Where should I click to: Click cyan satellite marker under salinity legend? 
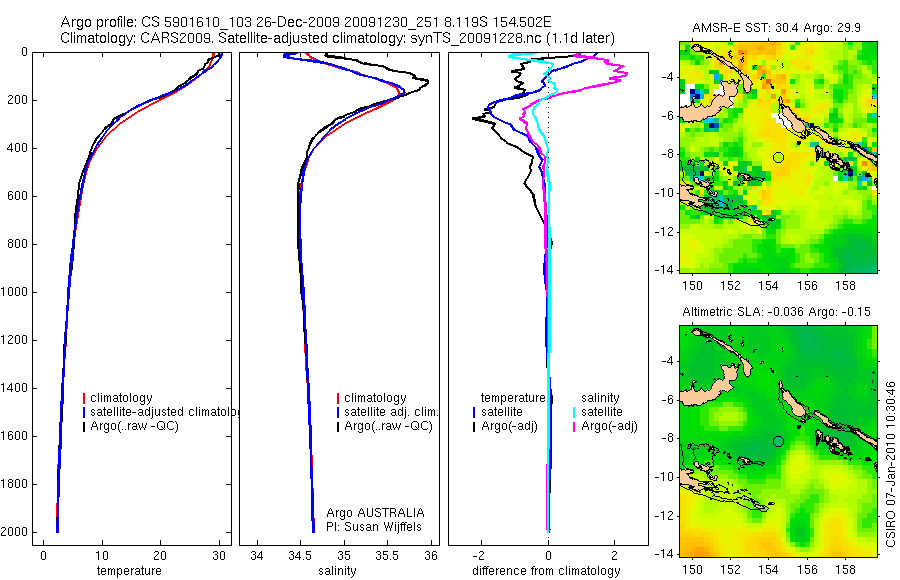click(574, 412)
